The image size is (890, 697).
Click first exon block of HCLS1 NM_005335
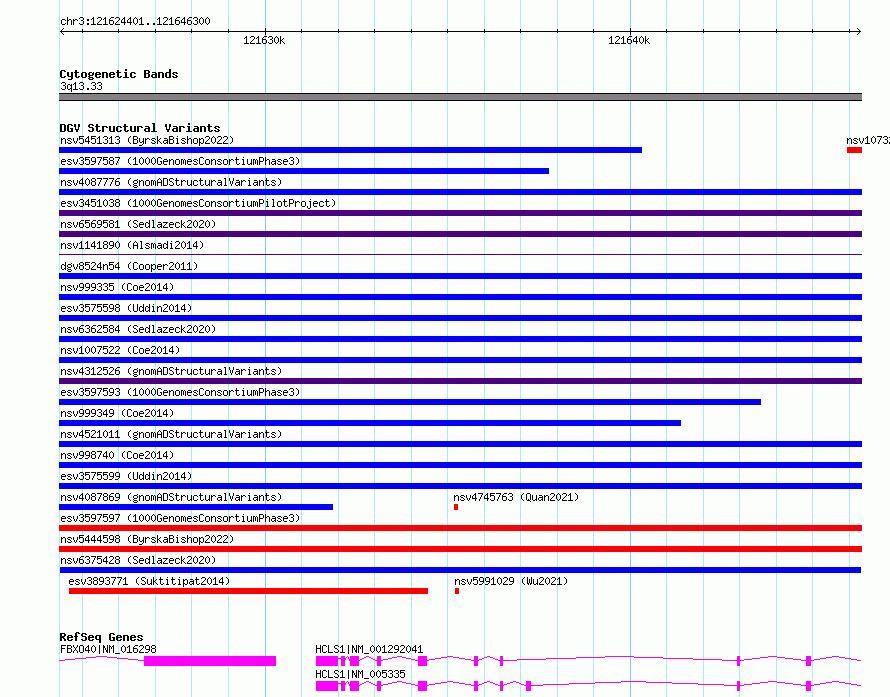(327, 686)
